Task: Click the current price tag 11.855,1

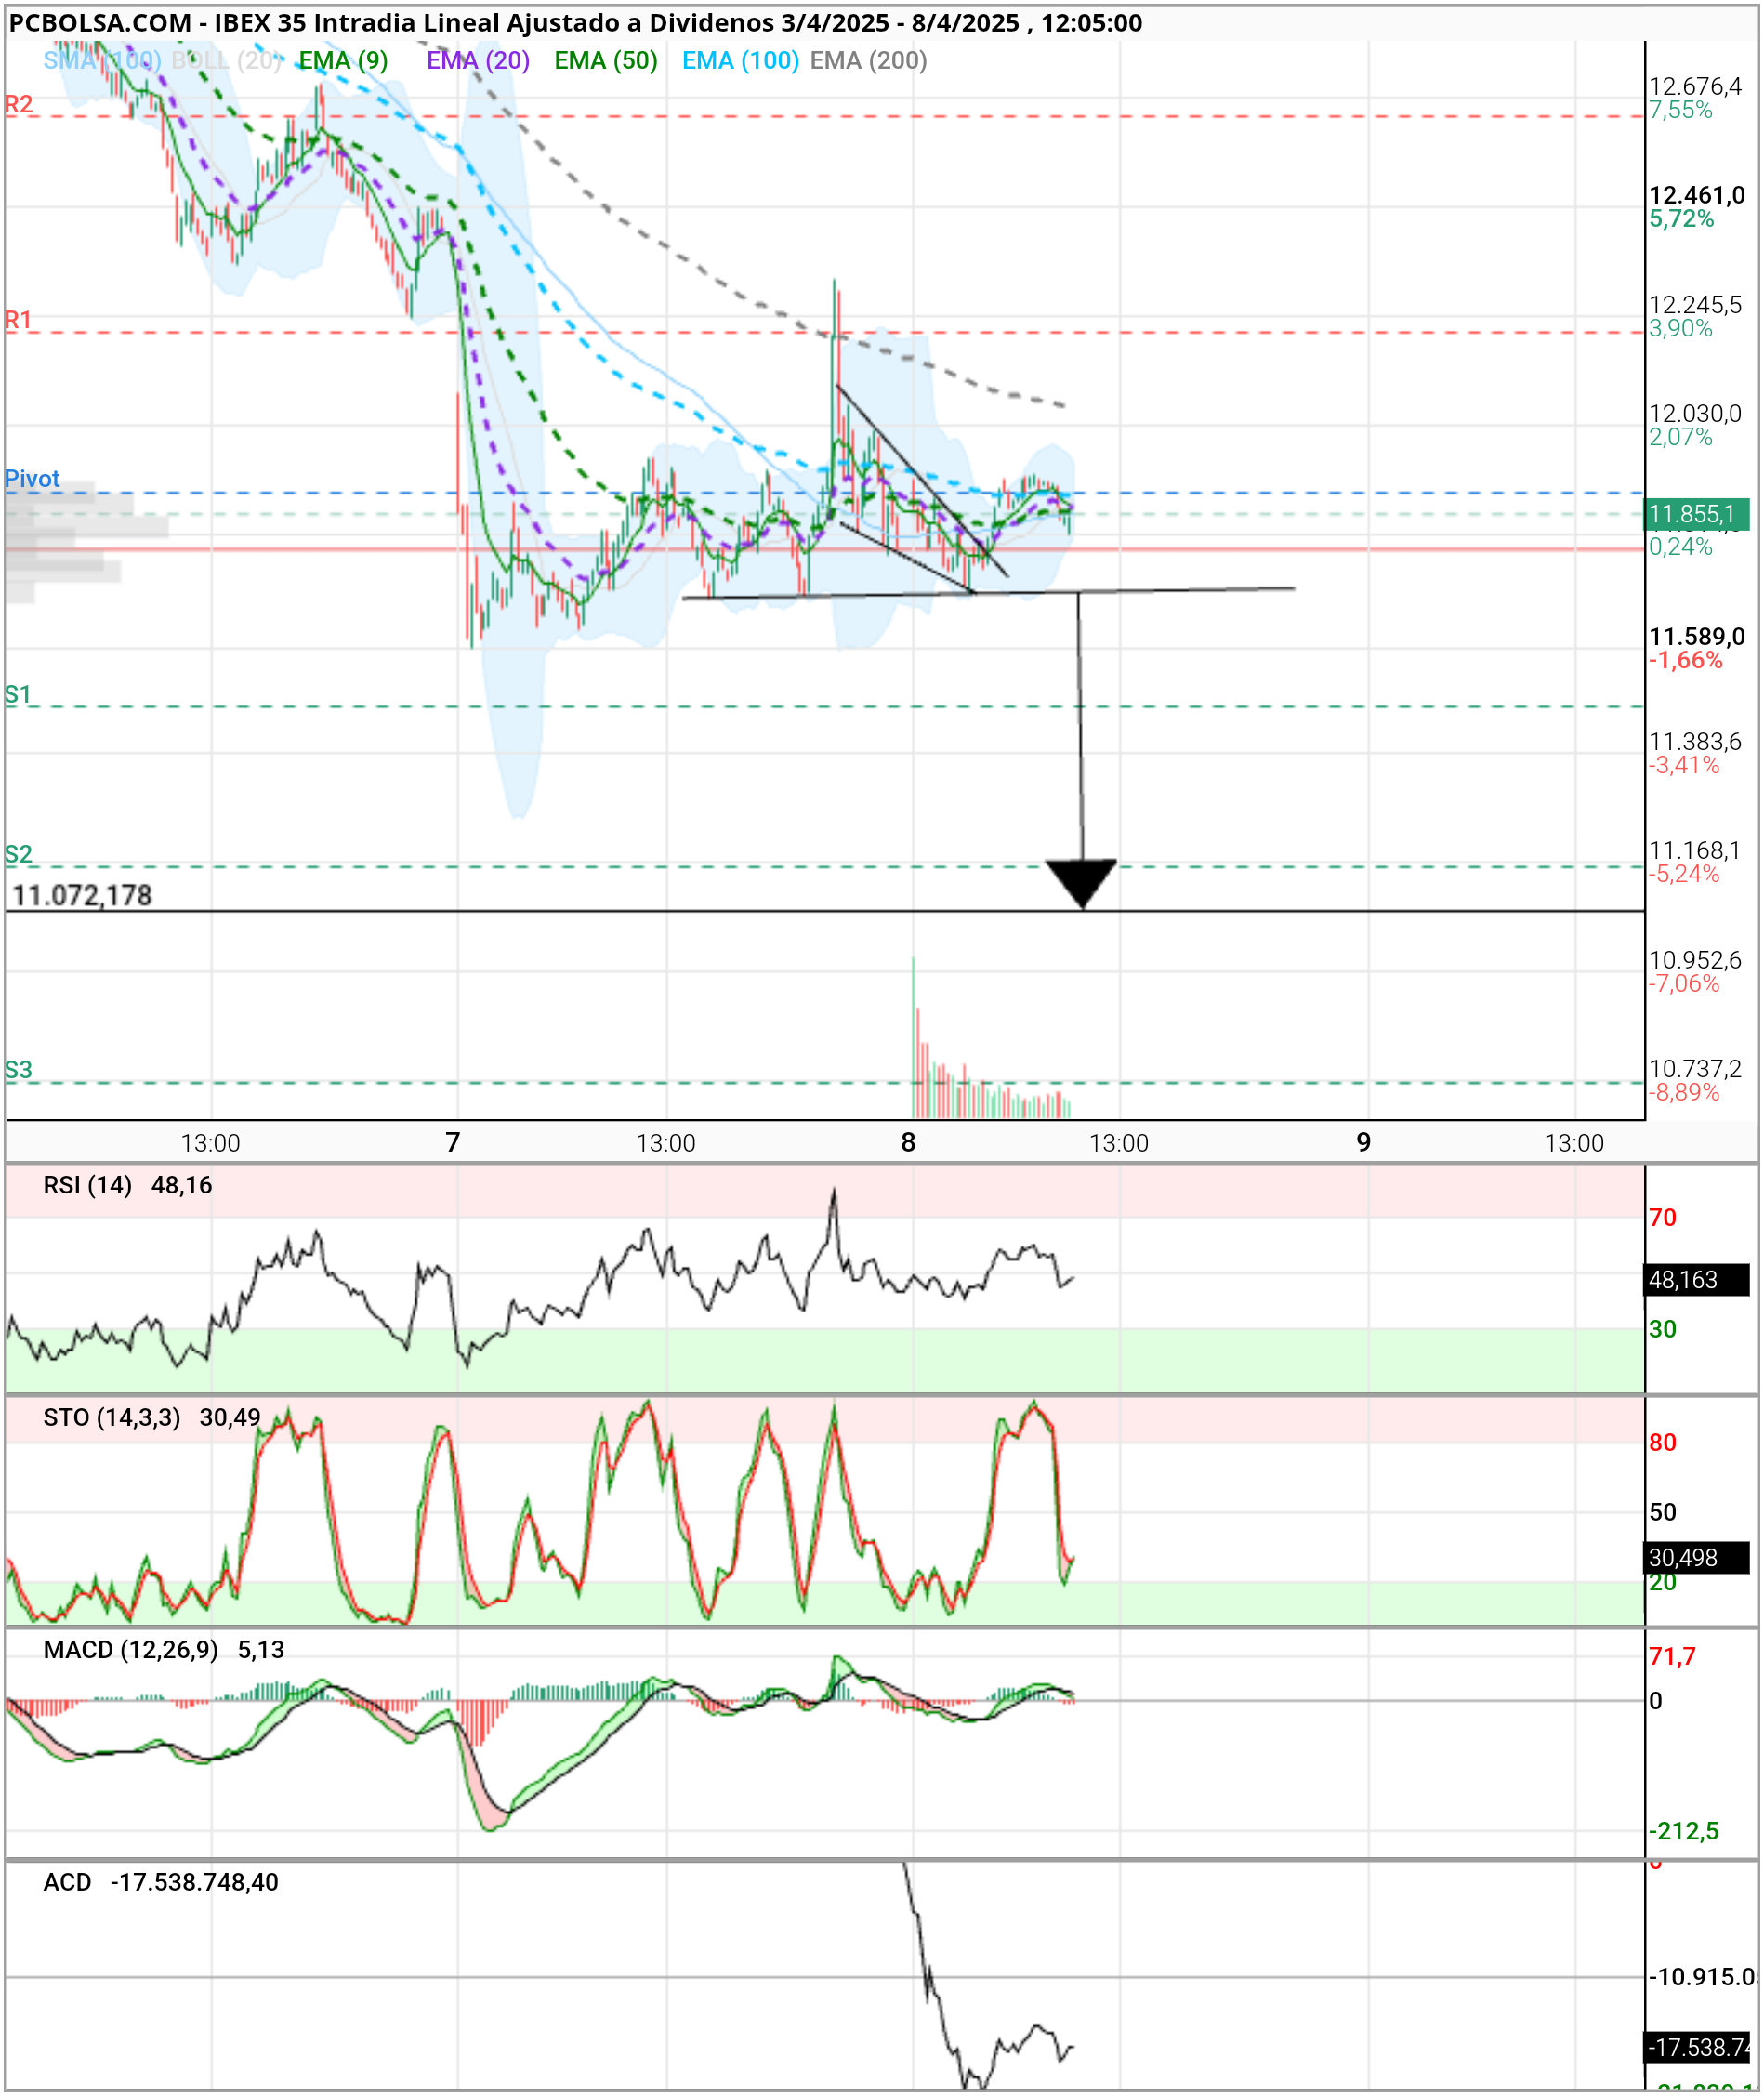Action: 1697,514
